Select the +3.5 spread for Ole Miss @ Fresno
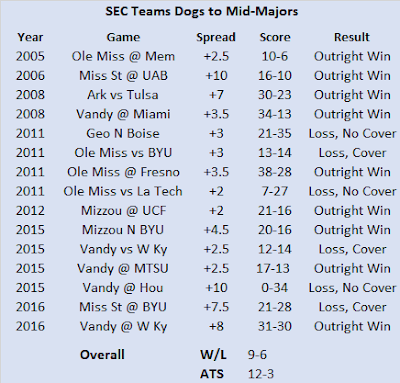The width and height of the screenshot is (400, 383). coord(216,172)
